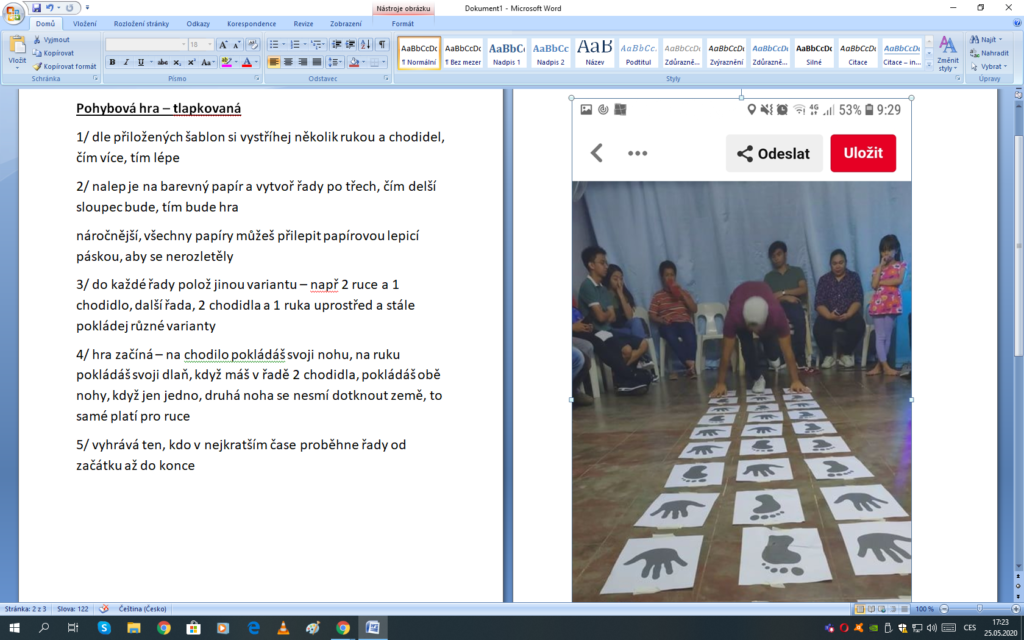This screenshot has height=640, width=1024.
Task: Align text to the left
Action: 274,62
